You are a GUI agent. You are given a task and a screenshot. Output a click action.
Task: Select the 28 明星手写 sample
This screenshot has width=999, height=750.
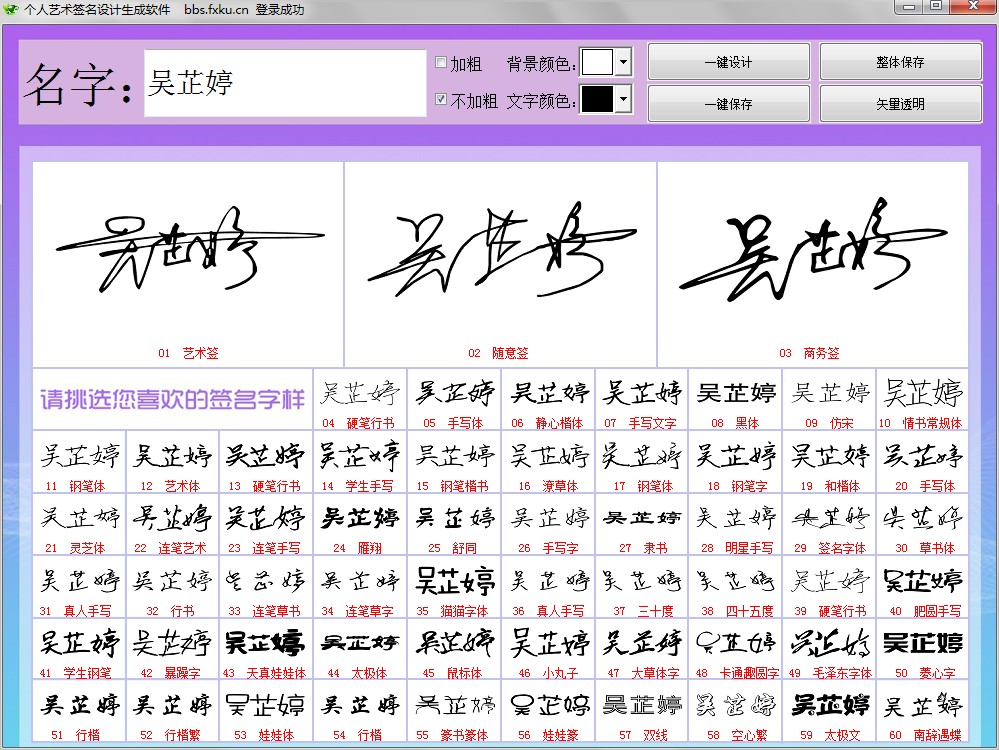pos(736,524)
